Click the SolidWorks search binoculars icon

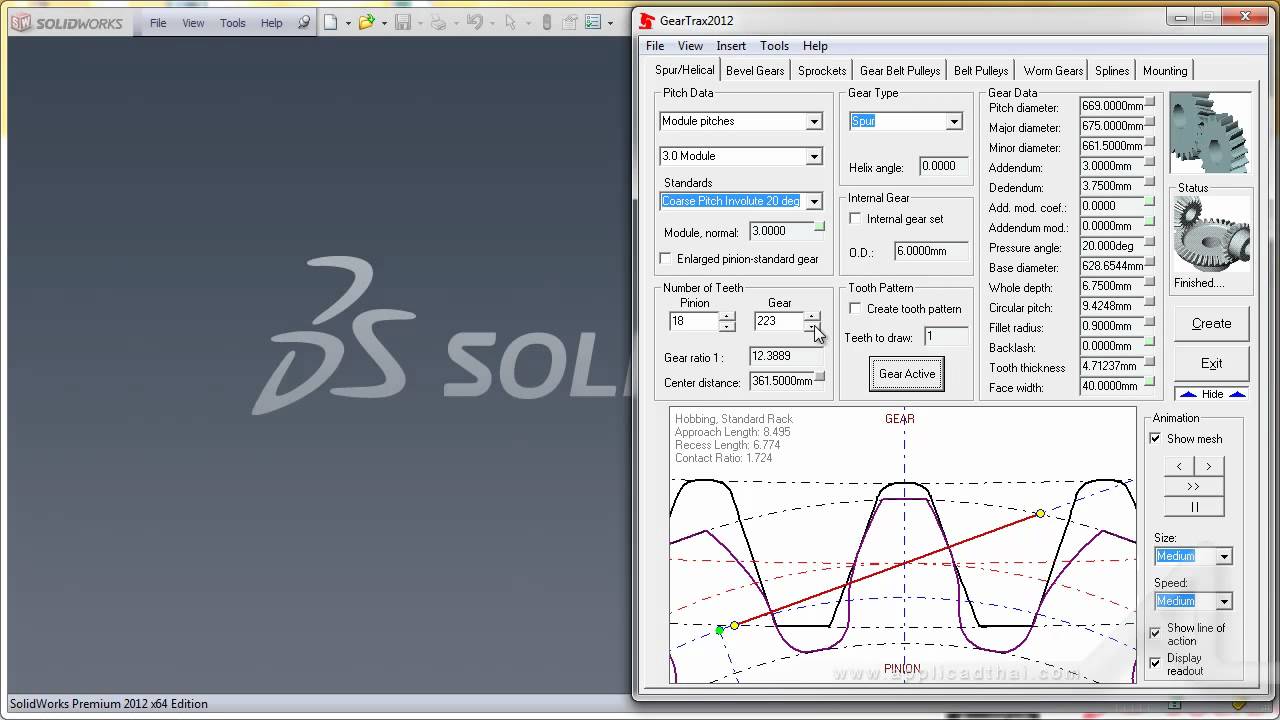(x=304, y=22)
